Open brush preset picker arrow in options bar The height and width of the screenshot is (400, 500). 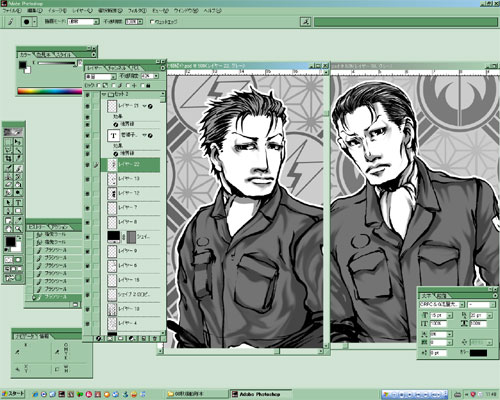(35, 22)
